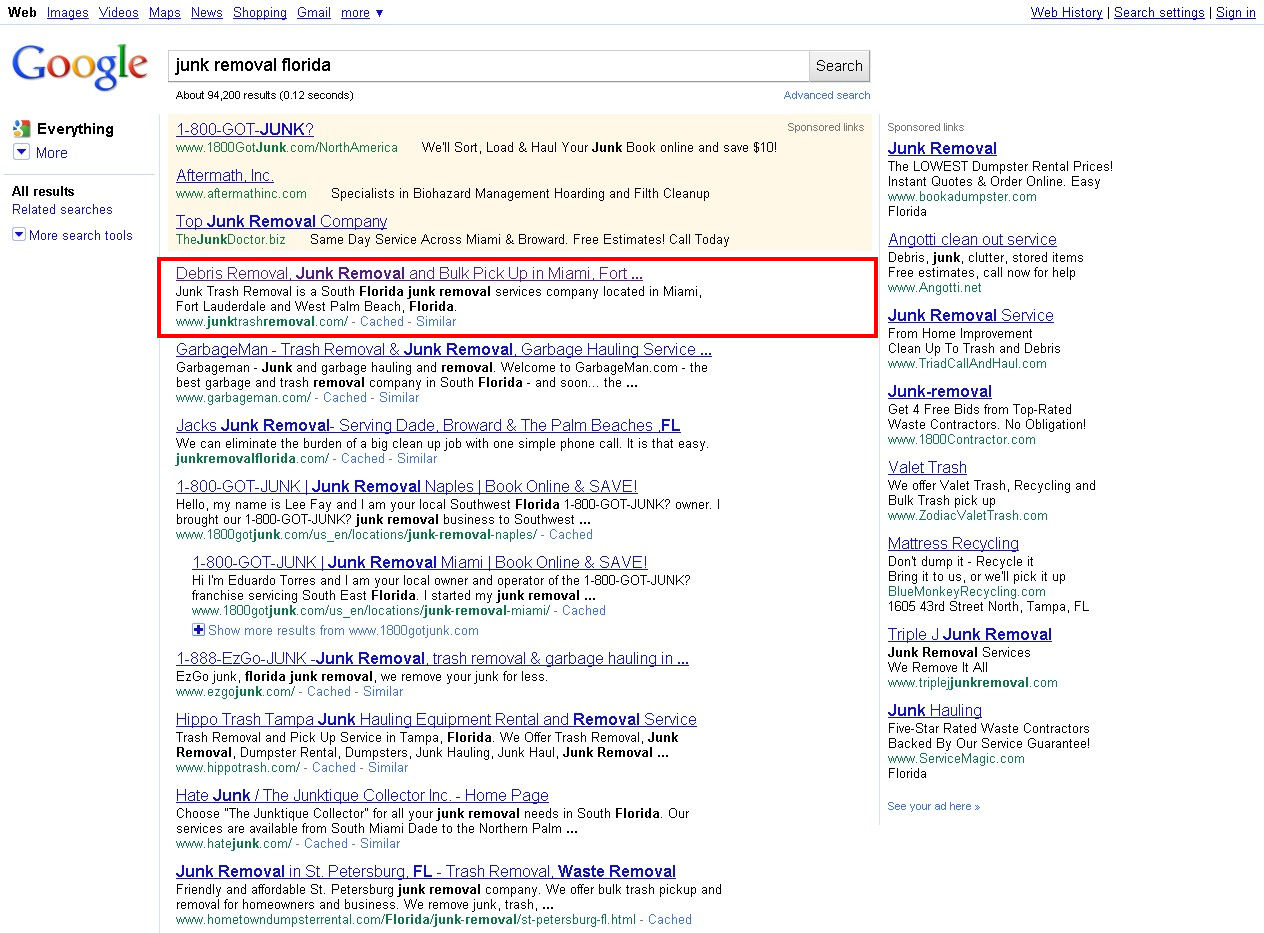The width and height of the screenshot is (1264, 933).
Task: Click the Search button
Action: [x=839, y=66]
